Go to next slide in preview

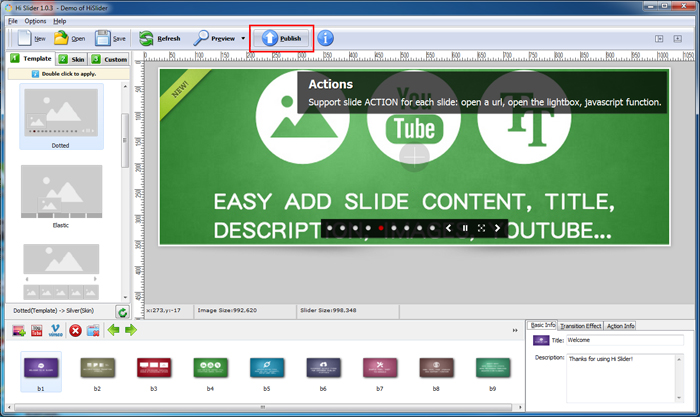pos(497,228)
